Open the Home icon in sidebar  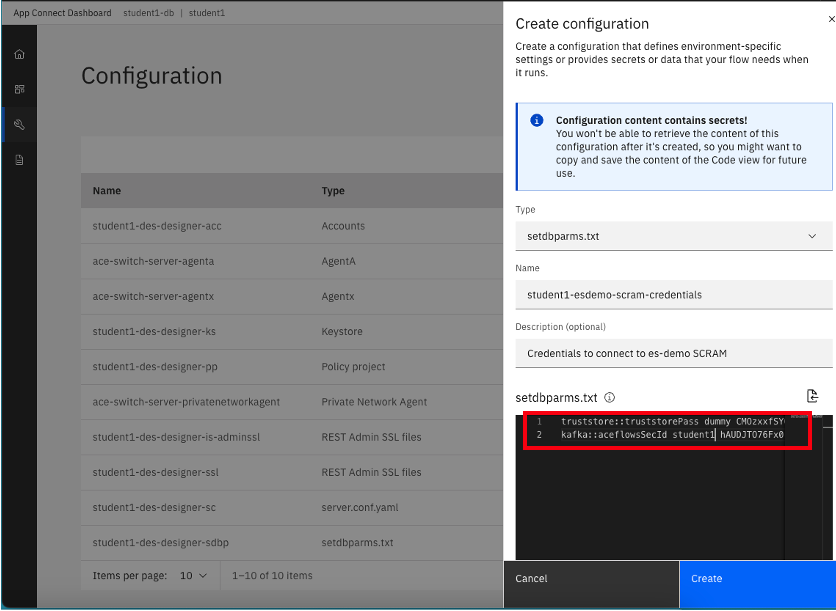point(19,54)
